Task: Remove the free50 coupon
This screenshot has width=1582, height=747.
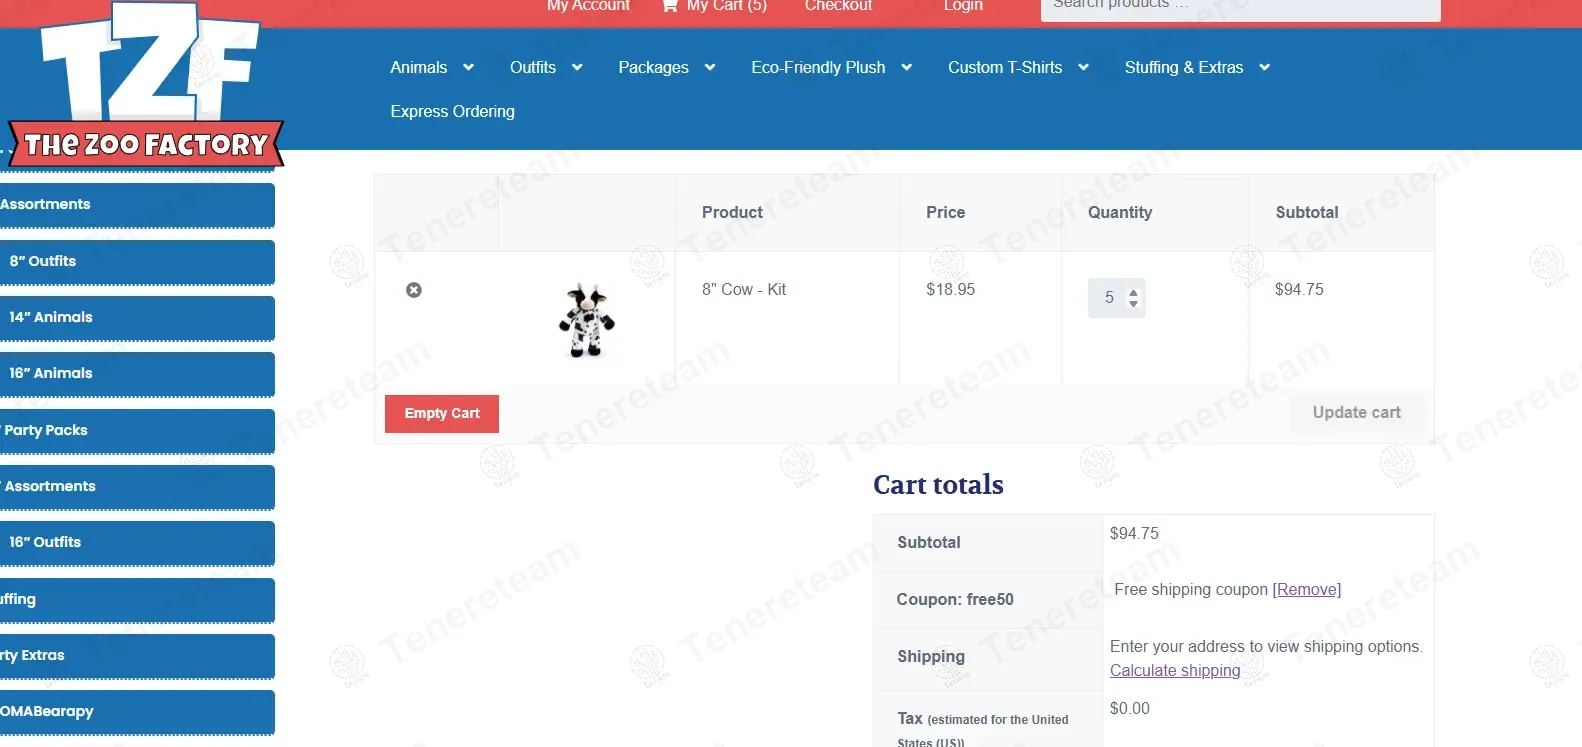Action: 1306,590
